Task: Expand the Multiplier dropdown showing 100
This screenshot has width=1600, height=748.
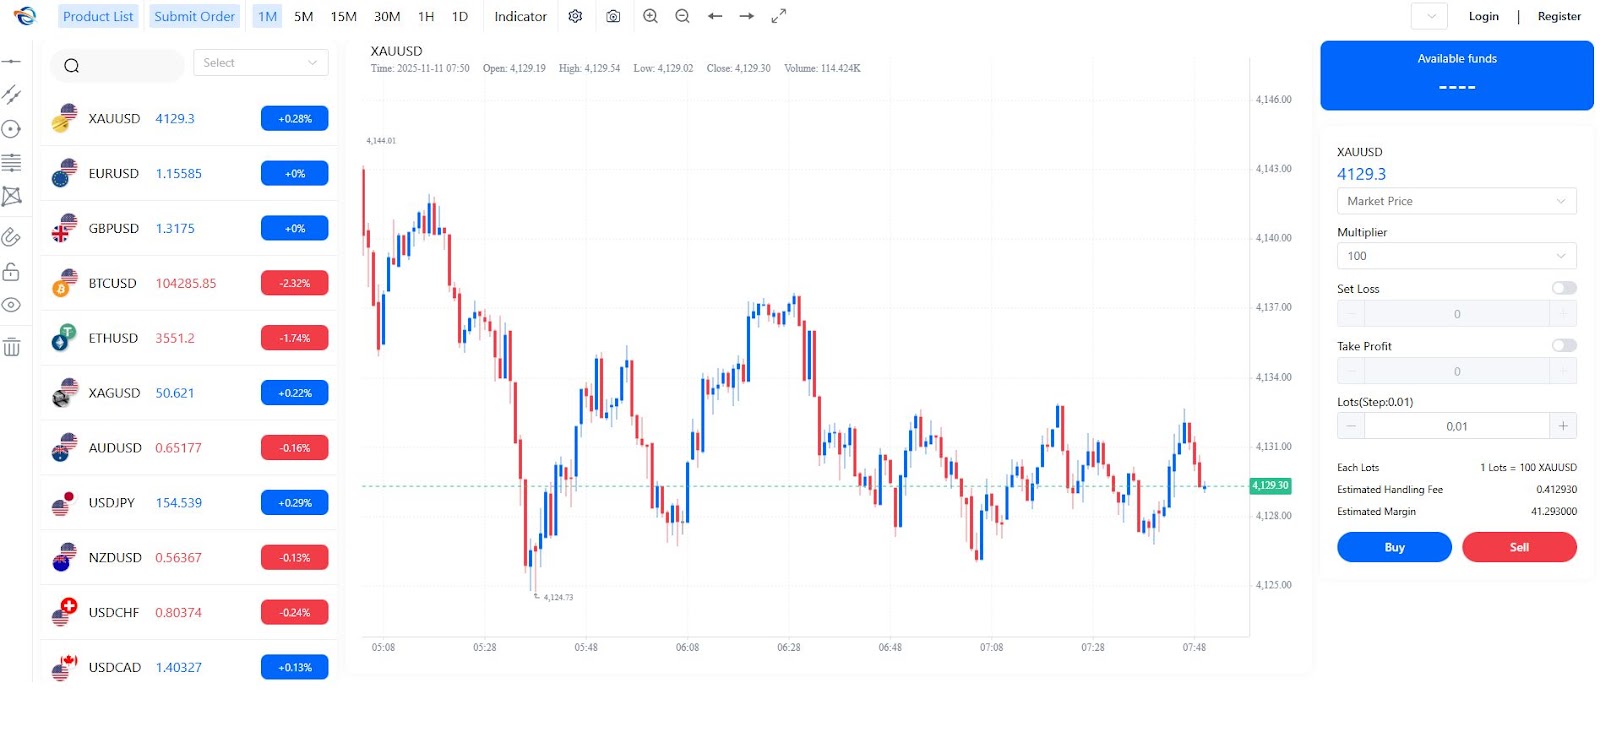Action: [x=1456, y=256]
